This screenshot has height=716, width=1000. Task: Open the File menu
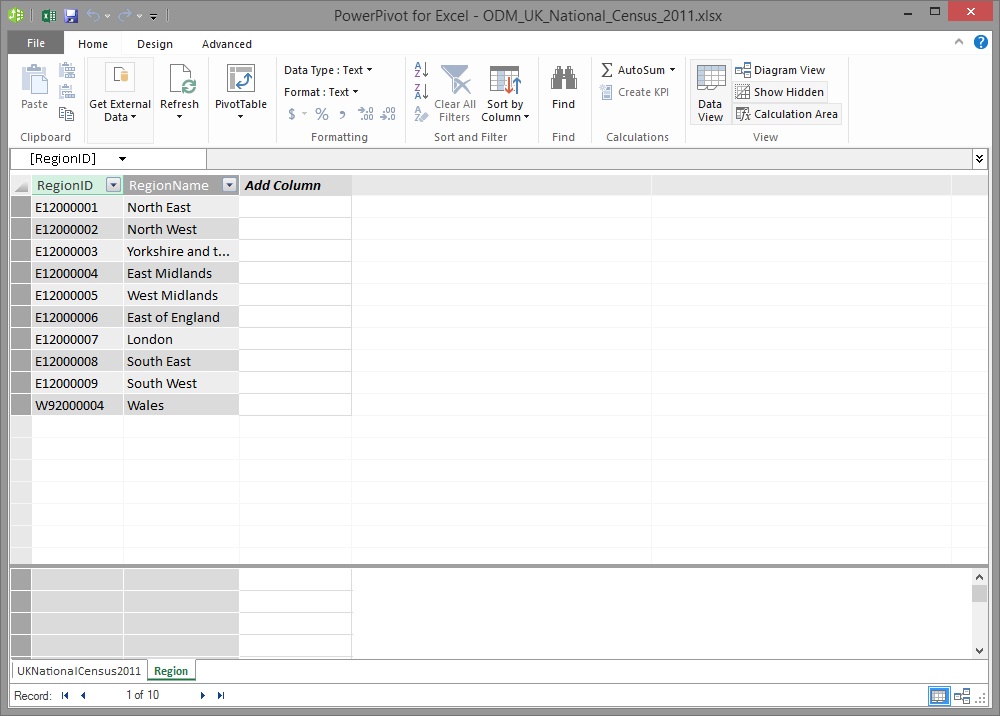[x=36, y=43]
